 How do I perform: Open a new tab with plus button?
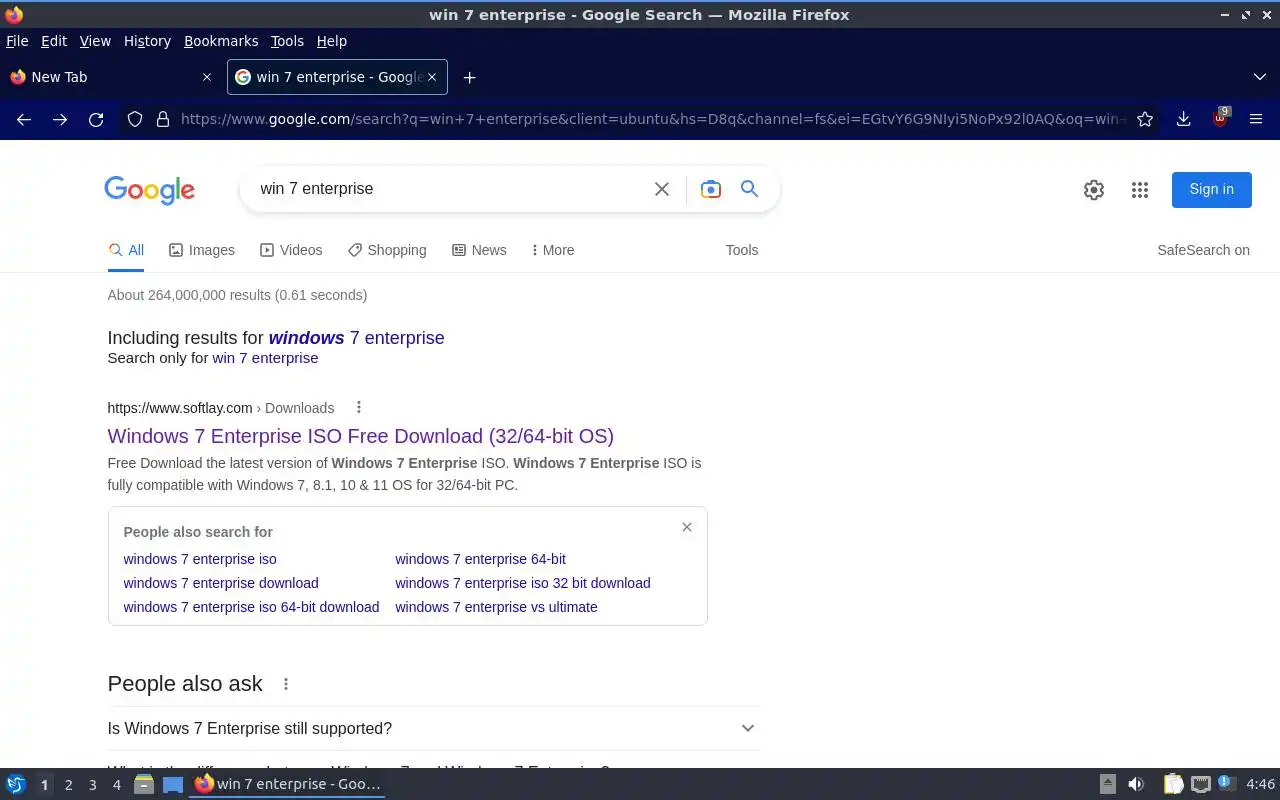point(469,77)
